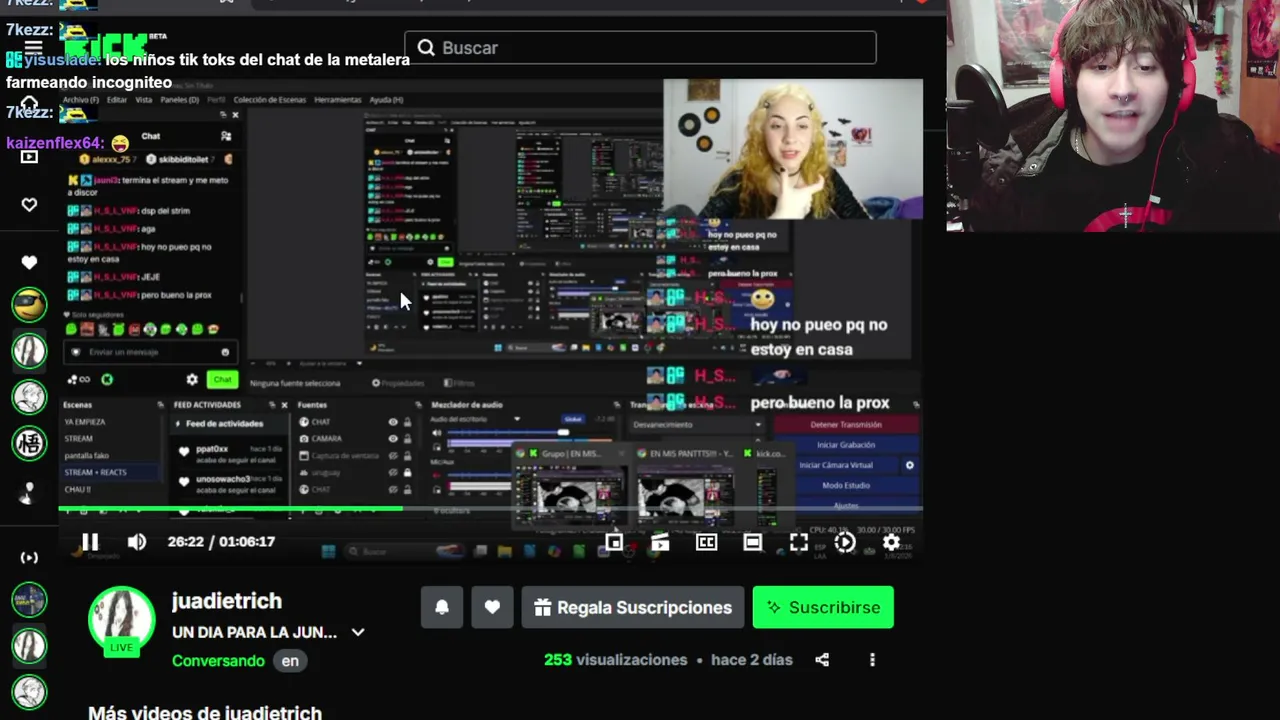Open the home icon in Kick sidebar

click(x=29, y=104)
